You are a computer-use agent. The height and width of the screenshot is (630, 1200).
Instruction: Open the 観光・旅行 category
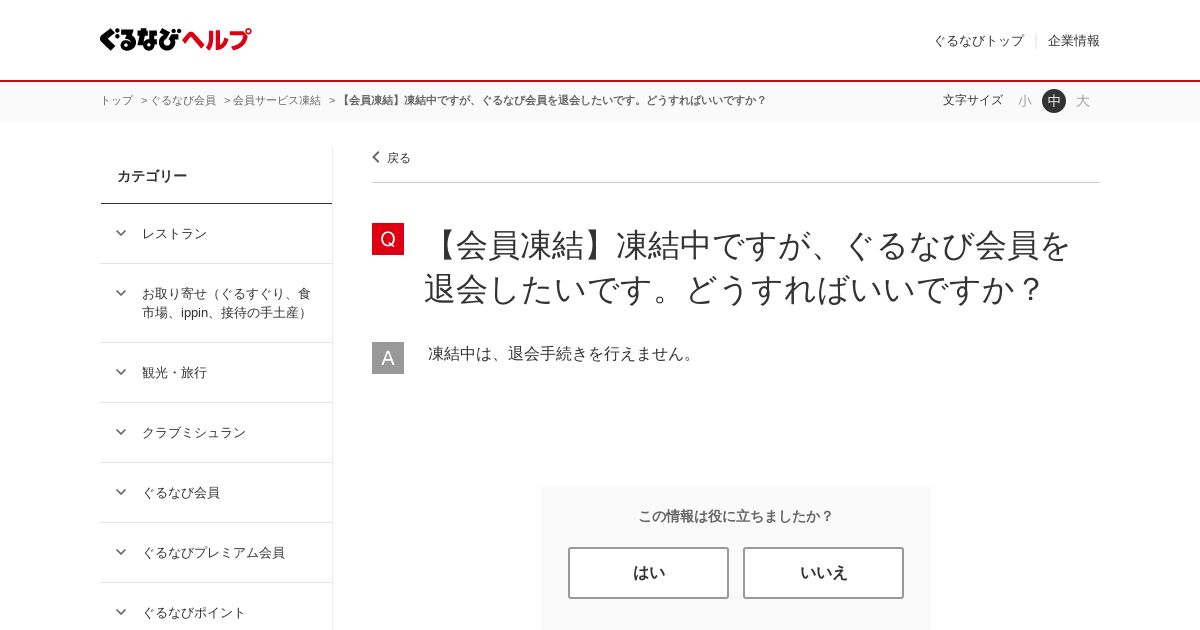[174, 373]
